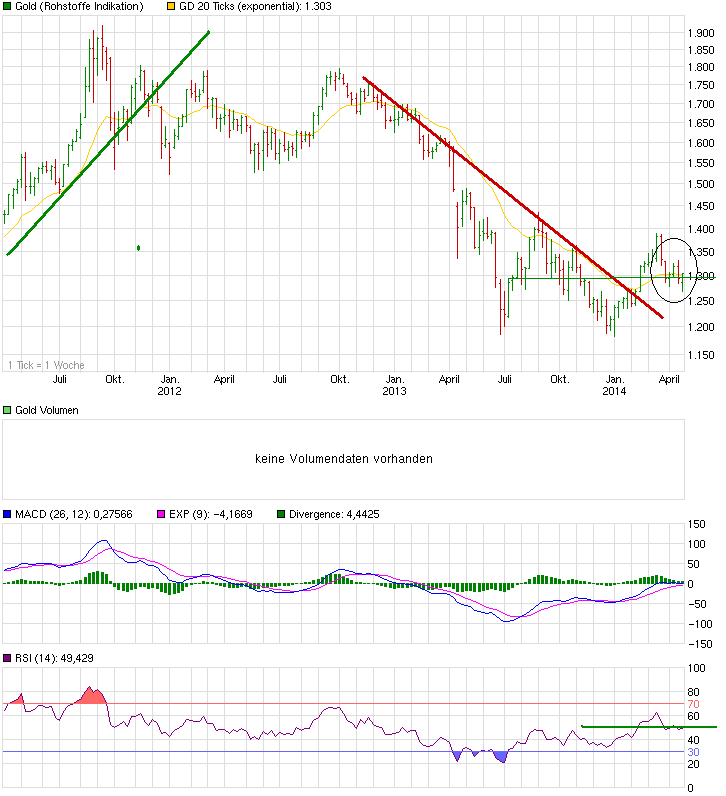Click the 20 label on RSI axis
Viewport: 726px width, 796px height.
click(694, 764)
